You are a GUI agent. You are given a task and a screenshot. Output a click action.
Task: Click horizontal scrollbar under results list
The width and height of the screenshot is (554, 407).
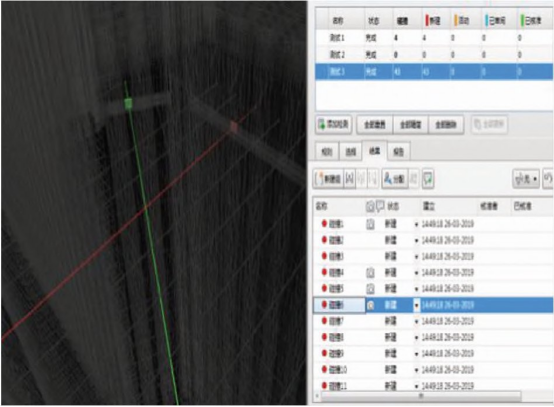click(x=420, y=396)
